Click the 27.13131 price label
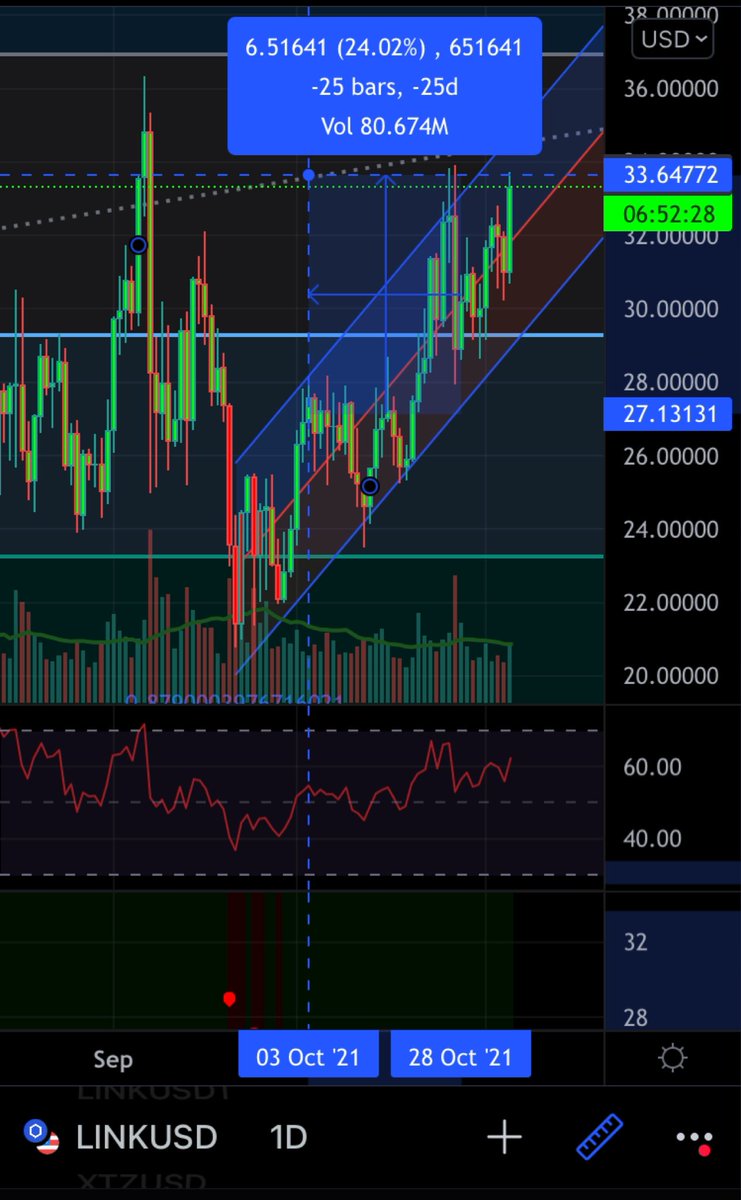741x1200 pixels. [669, 413]
